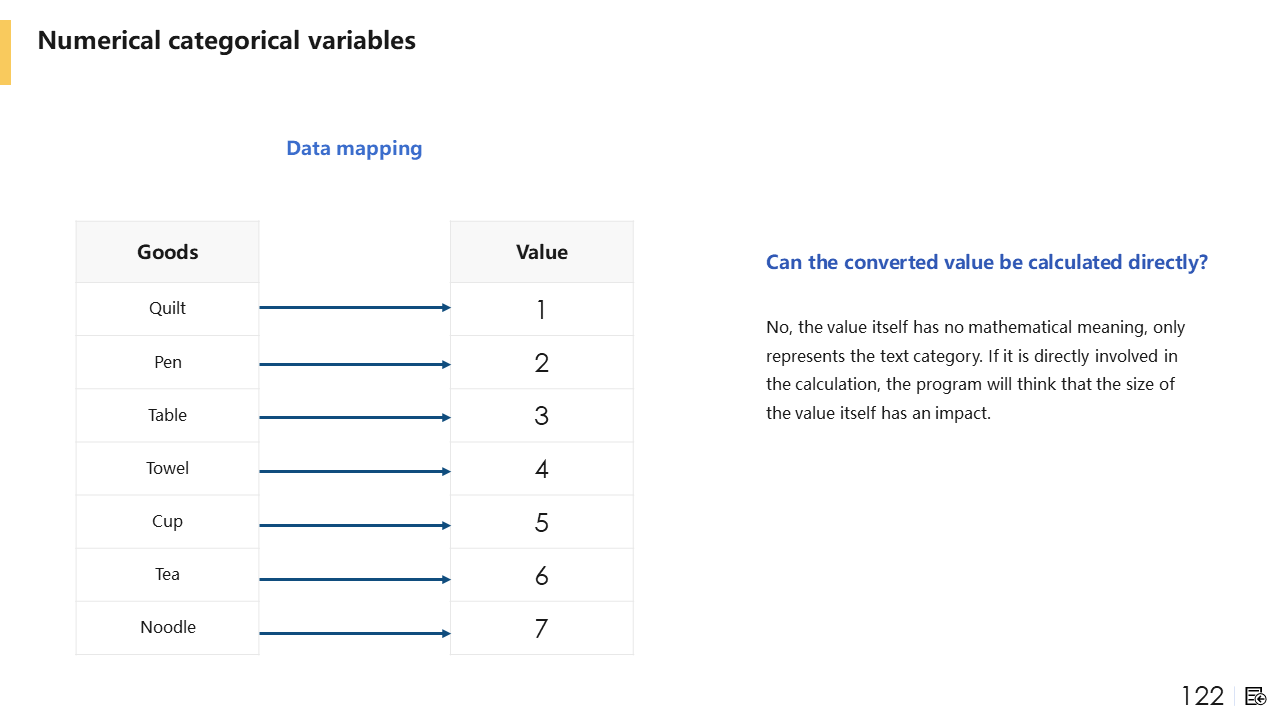This screenshot has width=1280, height=720.
Task: Click the 'Value' column header
Action: tap(541, 252)
